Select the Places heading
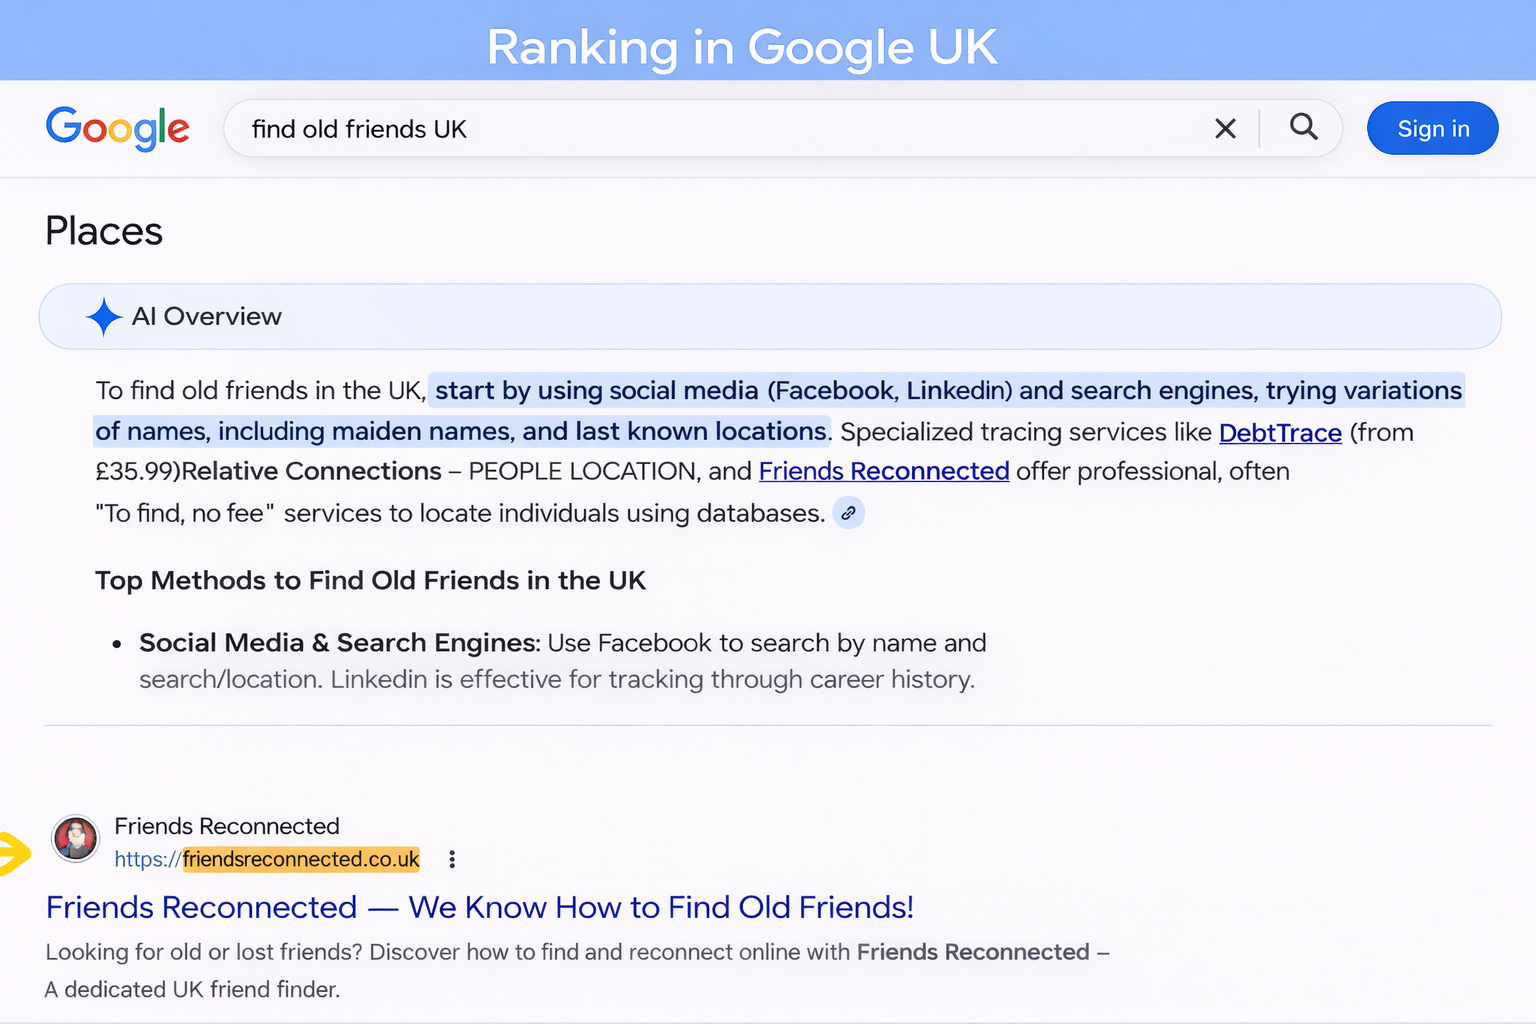Screen dimensions: 1536x1024 click(x=104, y=231)
